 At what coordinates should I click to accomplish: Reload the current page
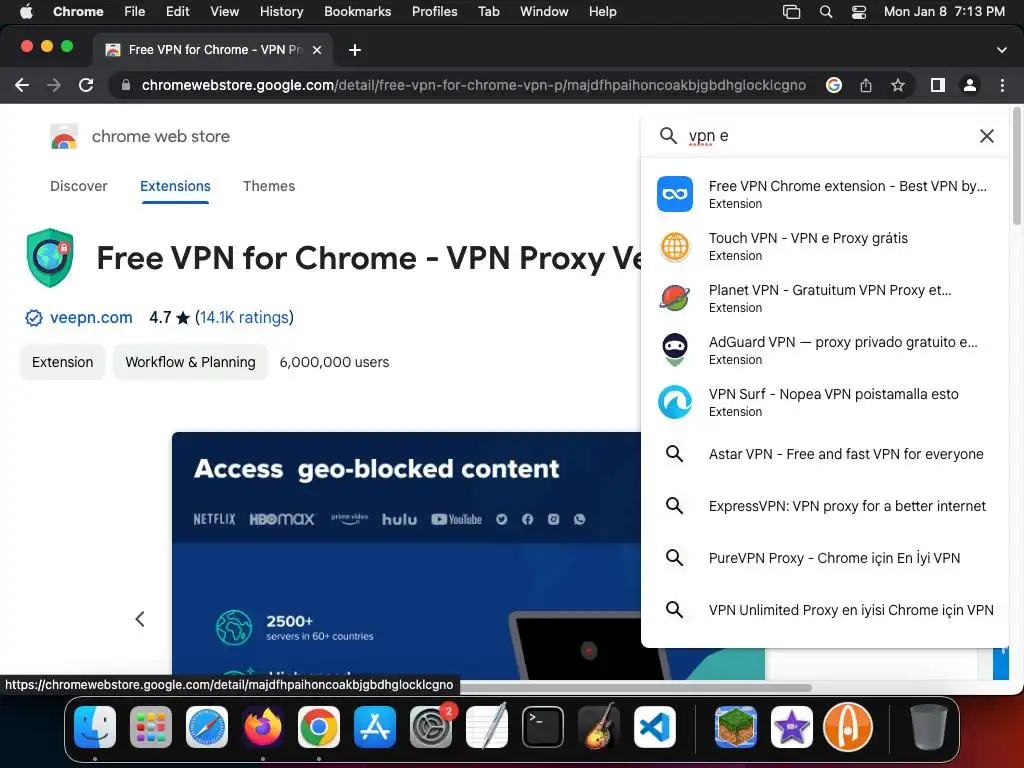click(x=86, y=86)
